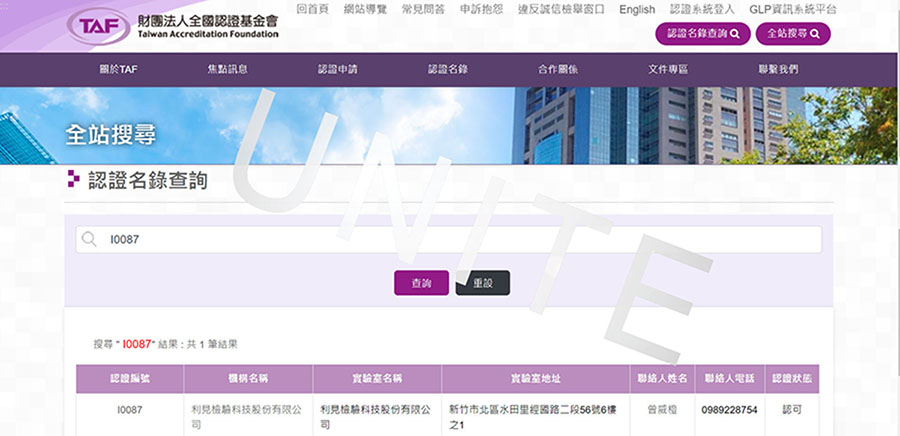This screenshot has height=436, width=900.
Task: Click the contact name 曾威橙 cell
Action: (662, 410)
